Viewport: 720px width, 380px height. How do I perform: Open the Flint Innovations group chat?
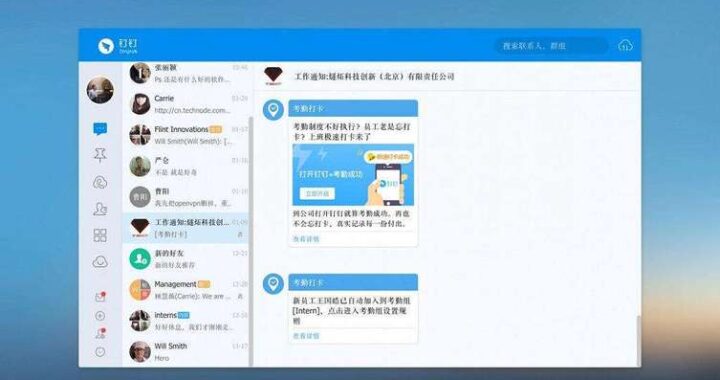point(187,135)
